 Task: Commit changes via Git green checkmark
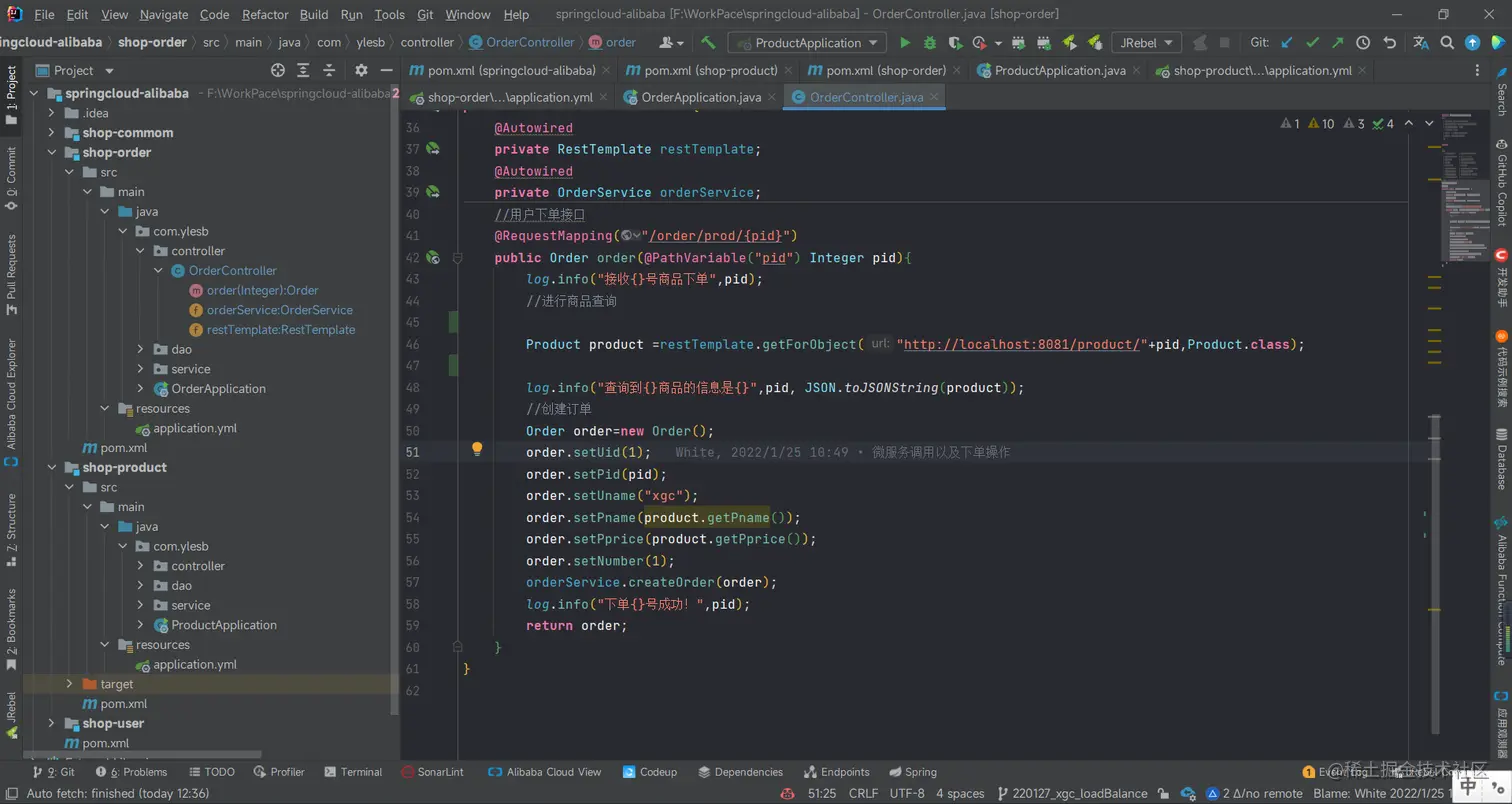(1312, 43)
